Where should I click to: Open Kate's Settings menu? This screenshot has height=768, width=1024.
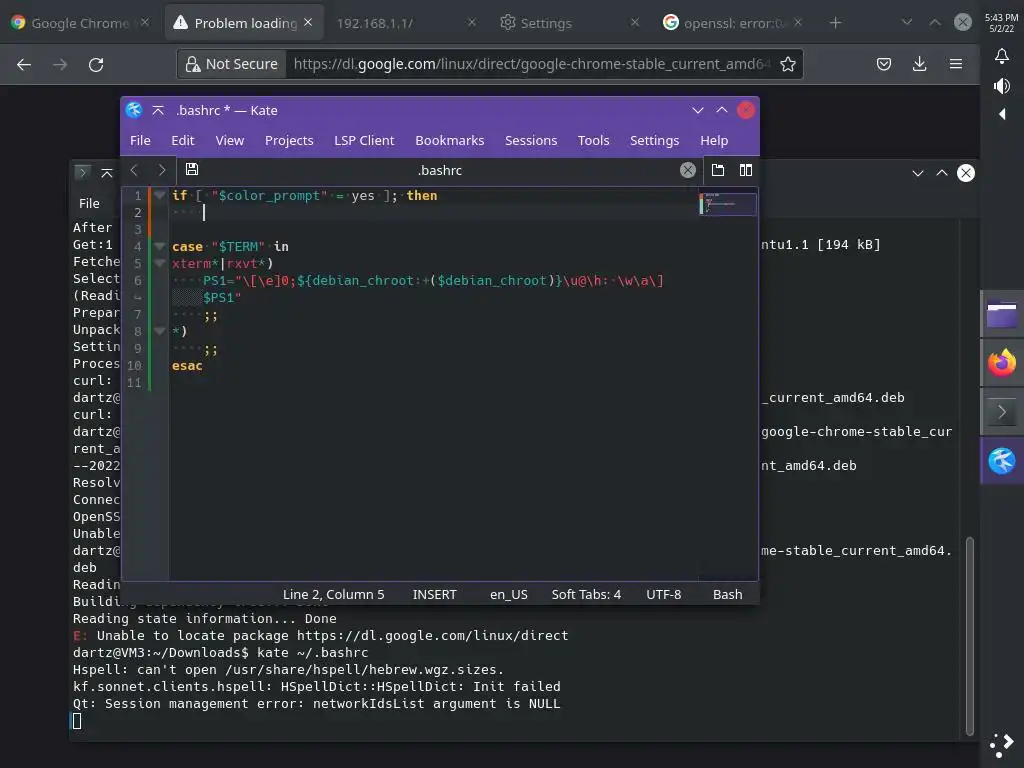coord(654,140)
